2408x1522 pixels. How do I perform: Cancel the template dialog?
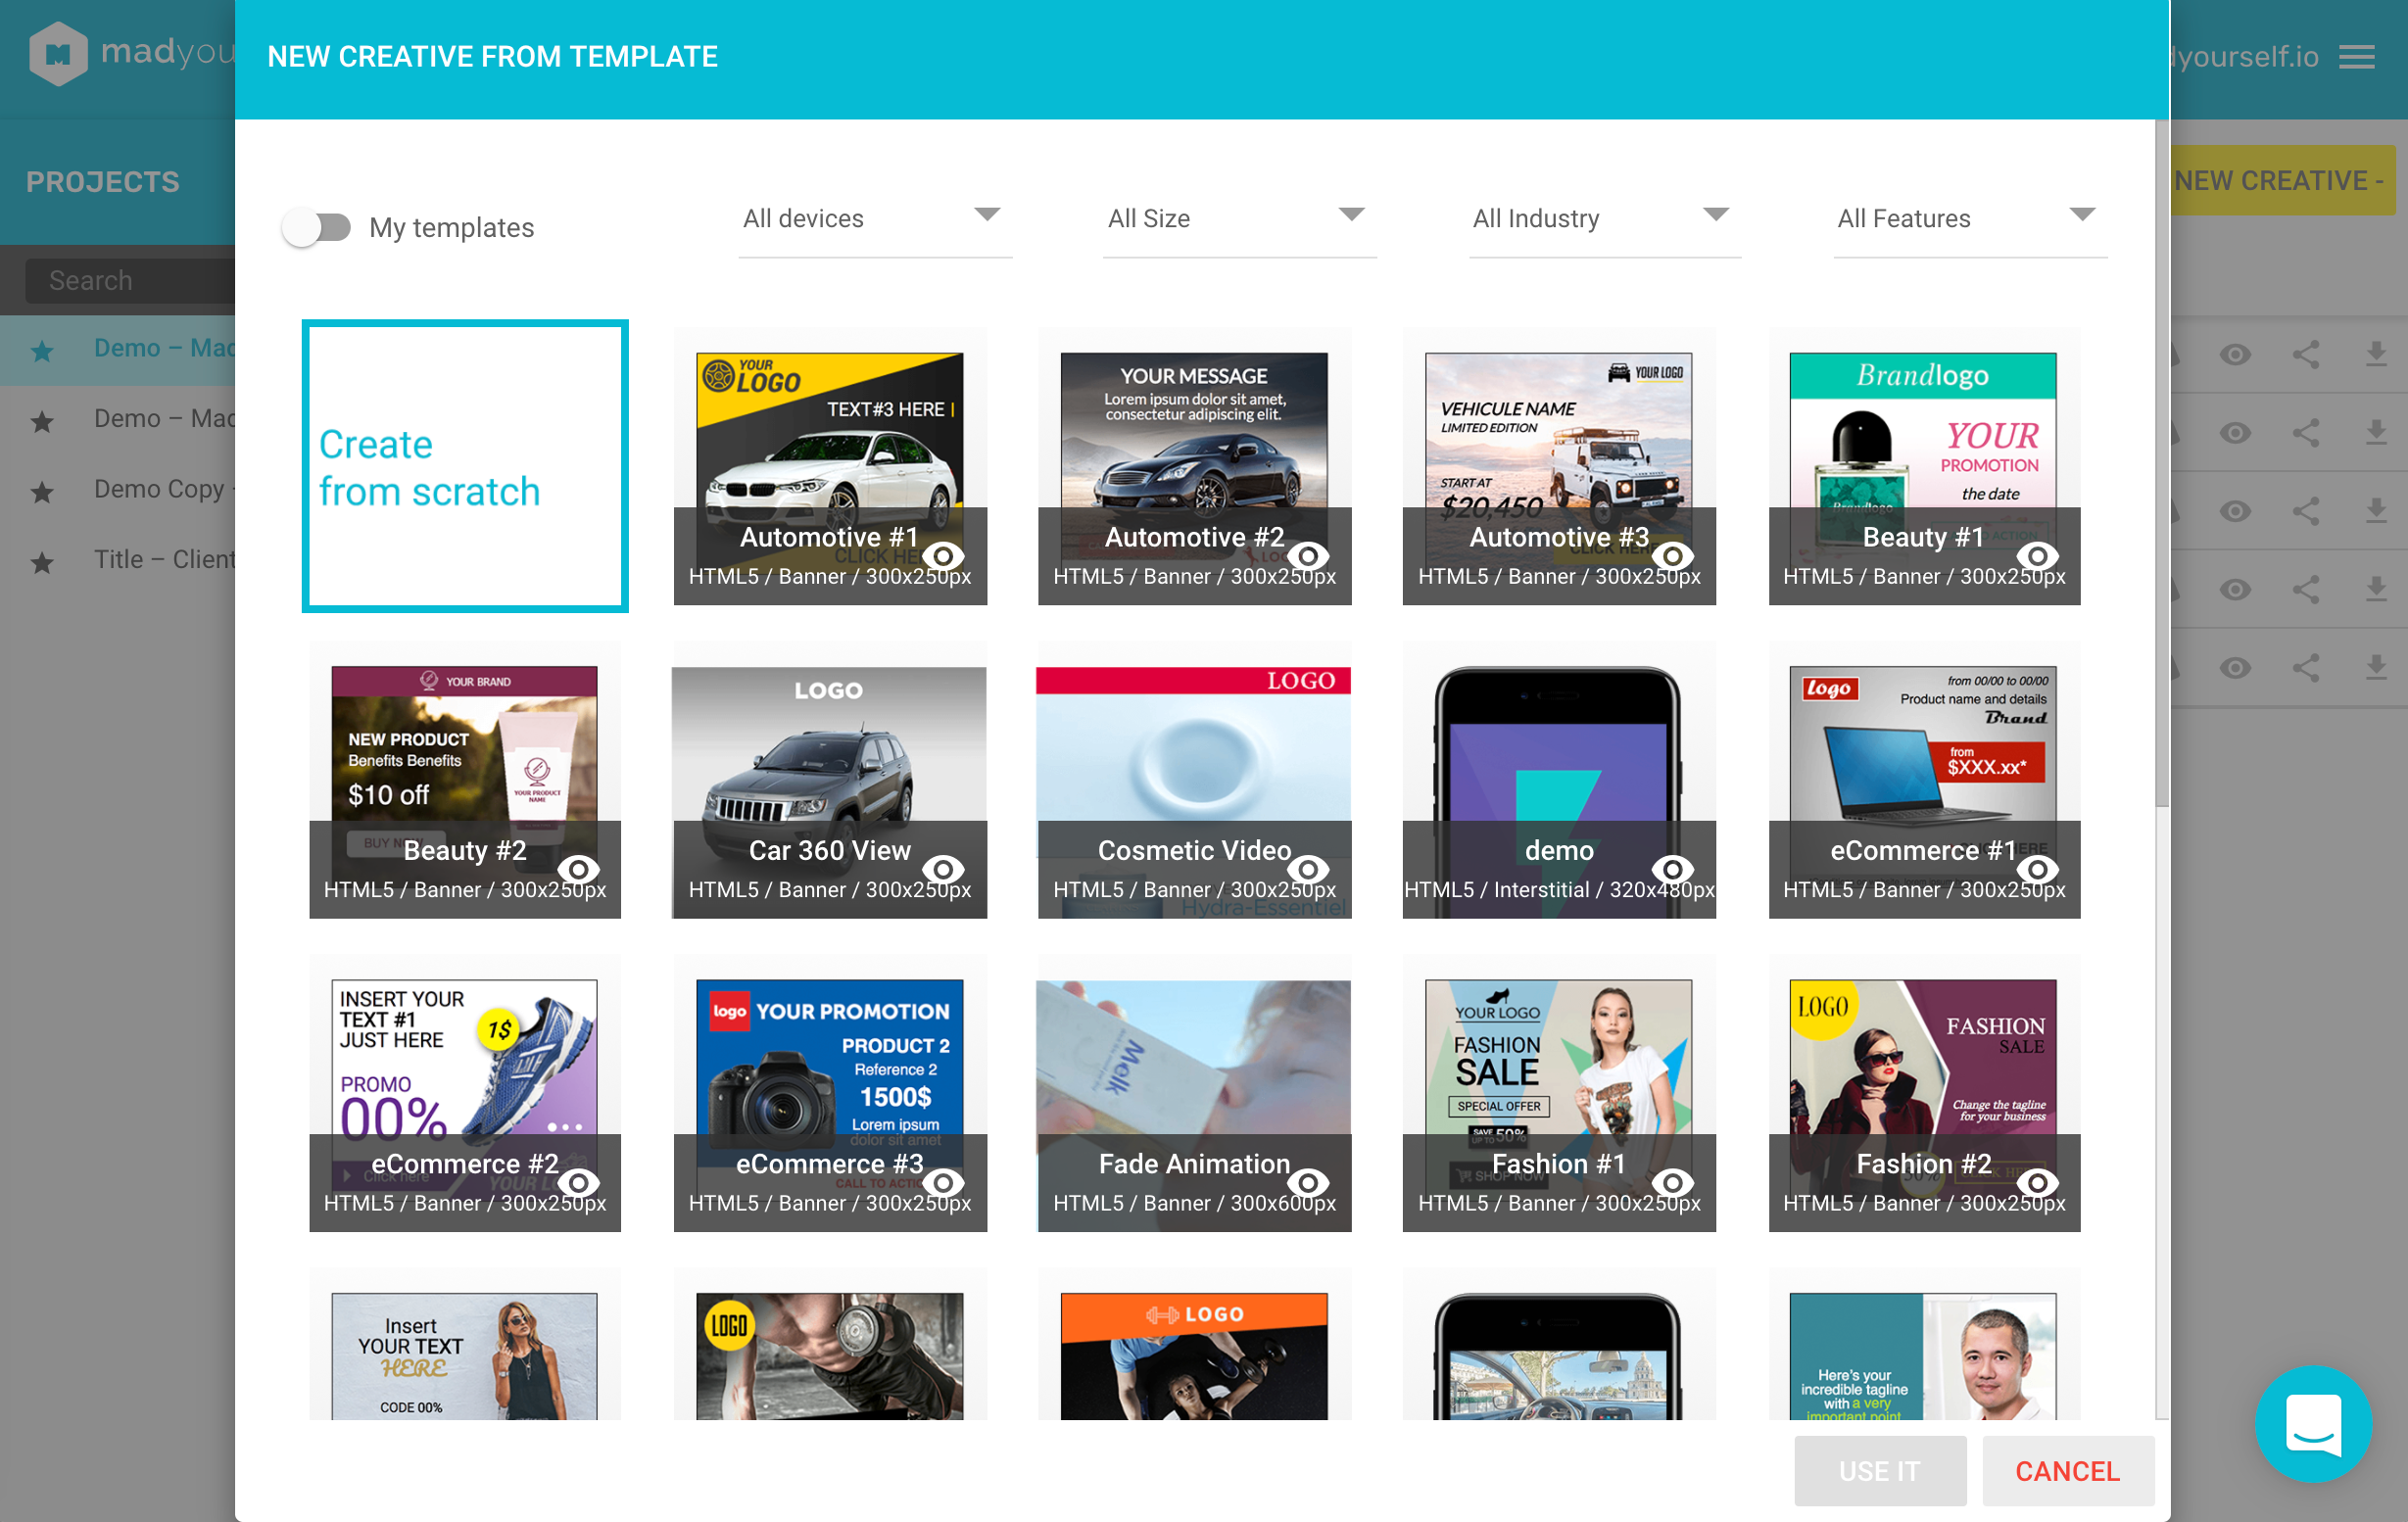(2067, 1470)
